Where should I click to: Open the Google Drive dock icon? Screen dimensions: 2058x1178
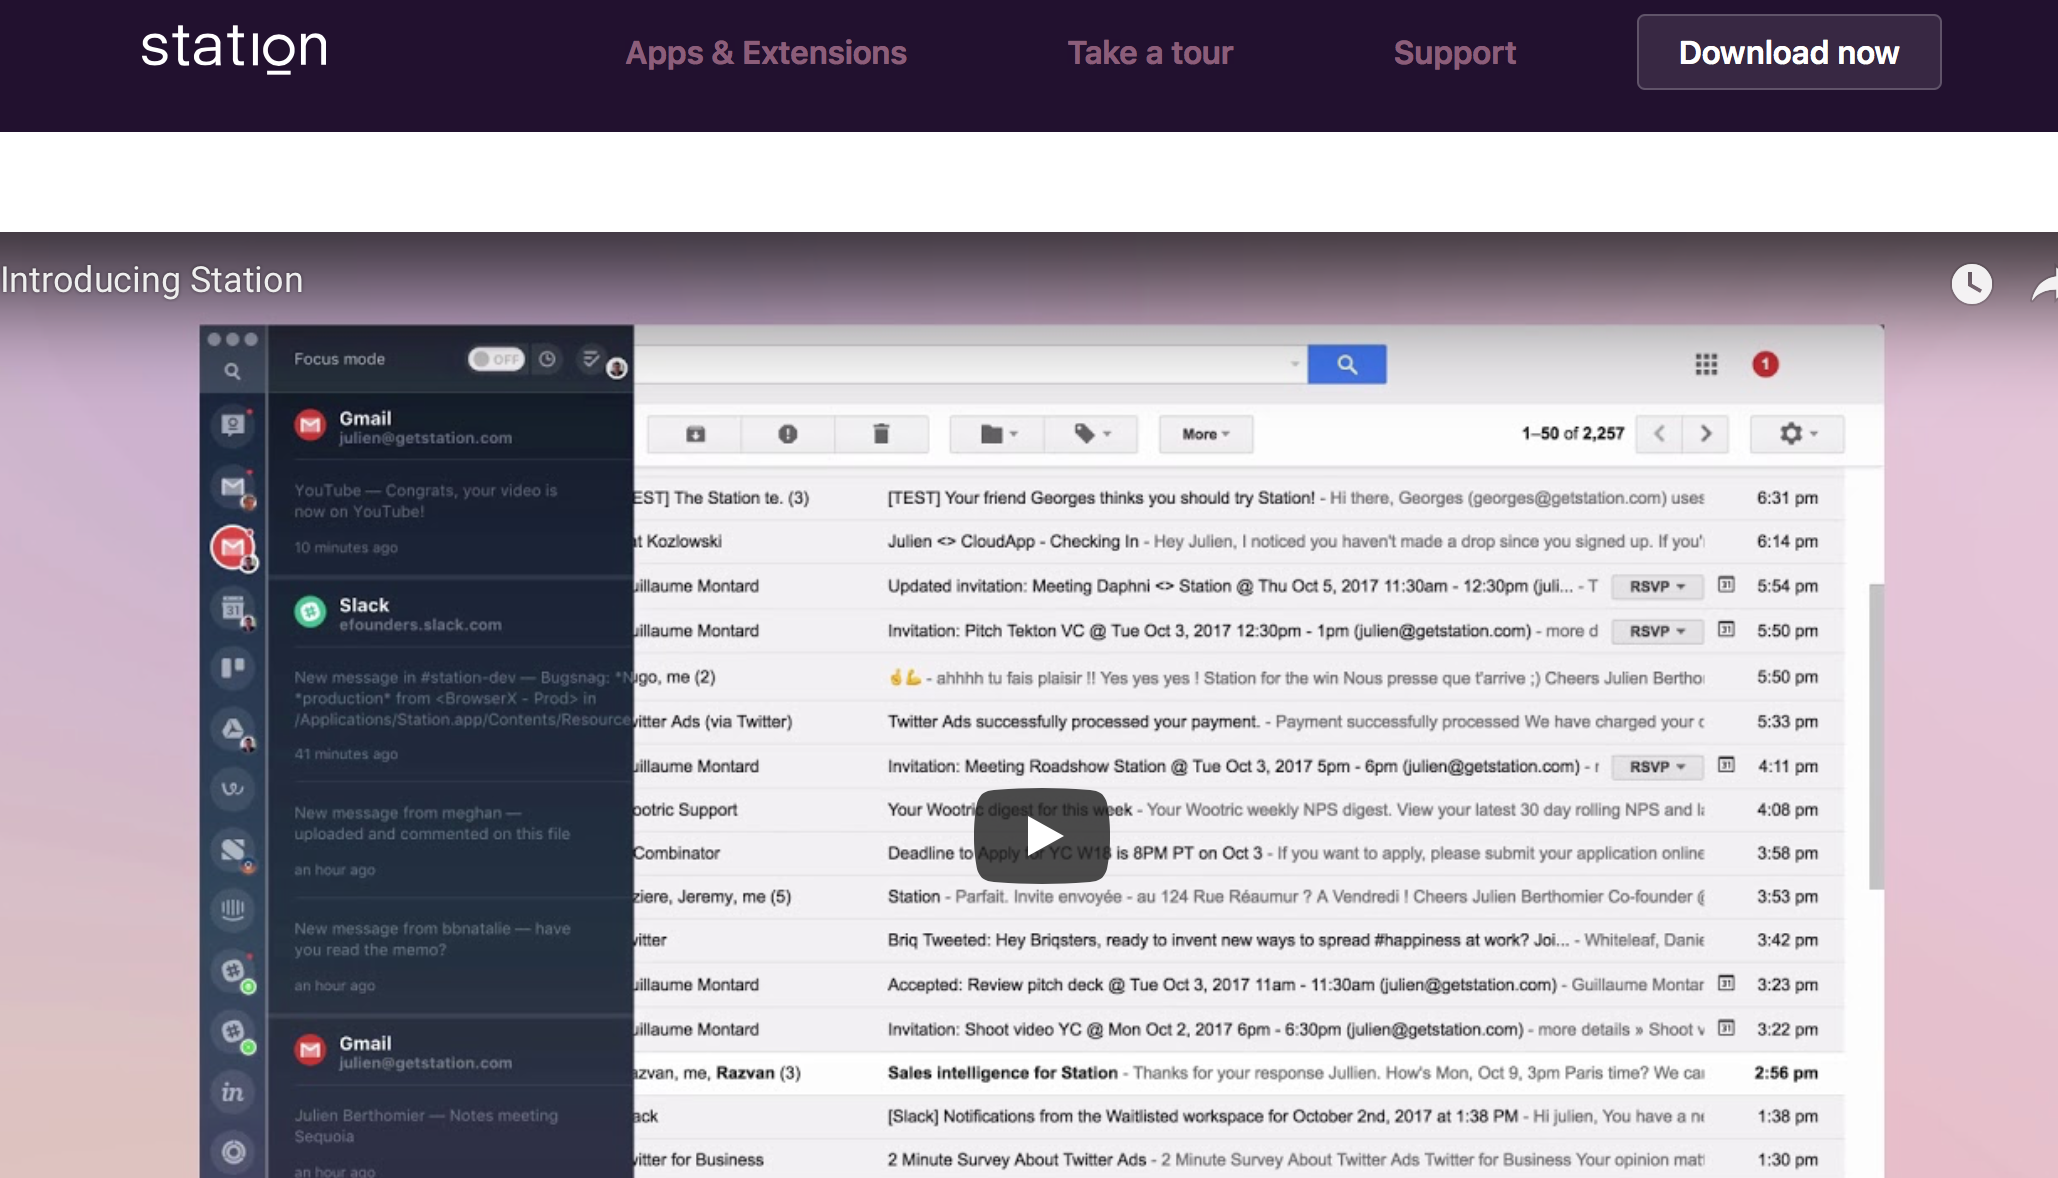click(233, 729)
